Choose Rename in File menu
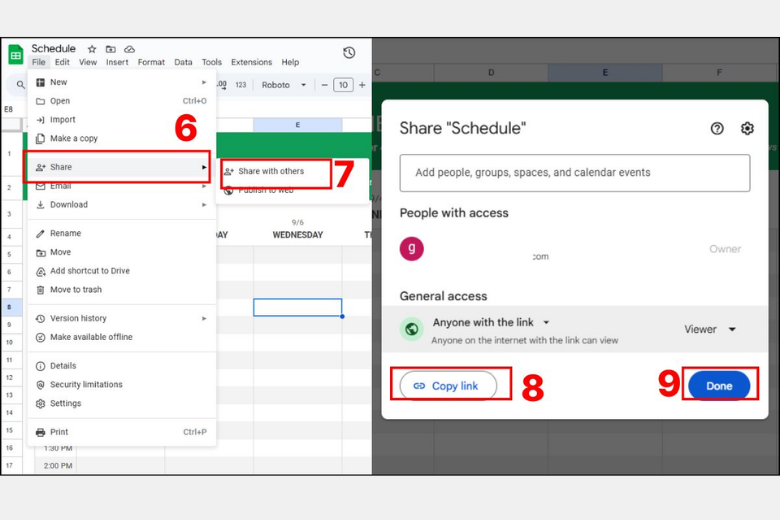This screenshot has width=780, height=520. pos(121,233)
